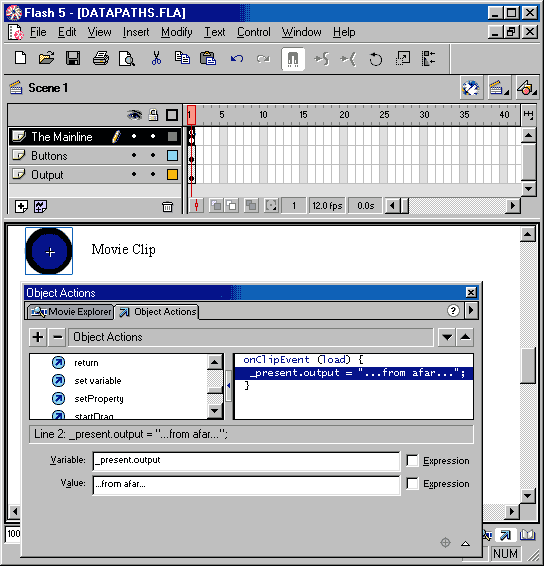Move the selected action down
The width and height of the screenshot is (544, 566).
(447, 337)
